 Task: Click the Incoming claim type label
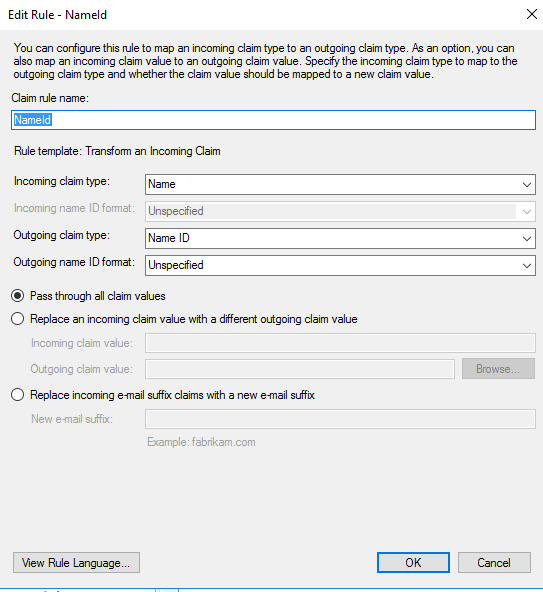point(62,181)
